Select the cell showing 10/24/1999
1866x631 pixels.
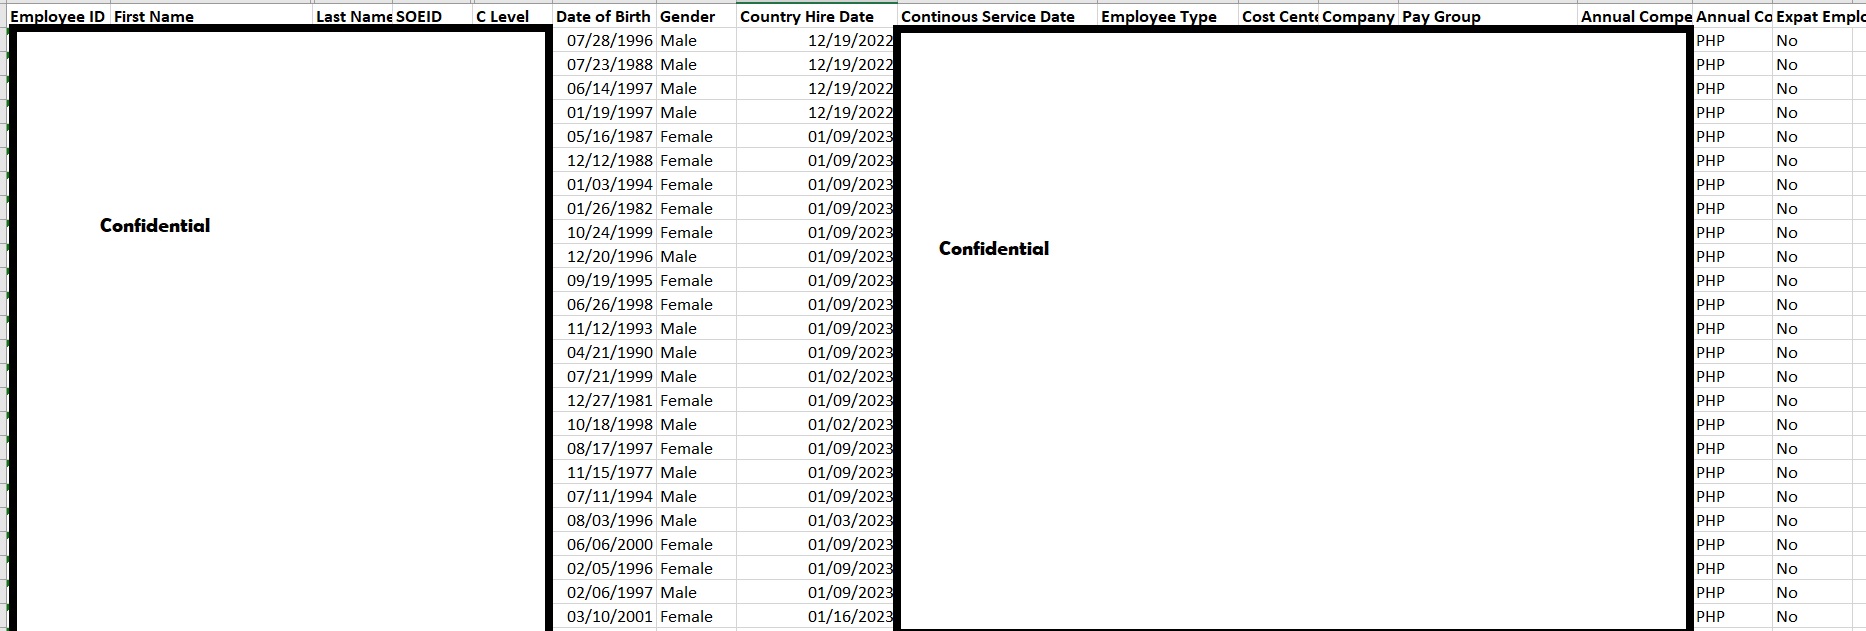(x=609, y=232)
